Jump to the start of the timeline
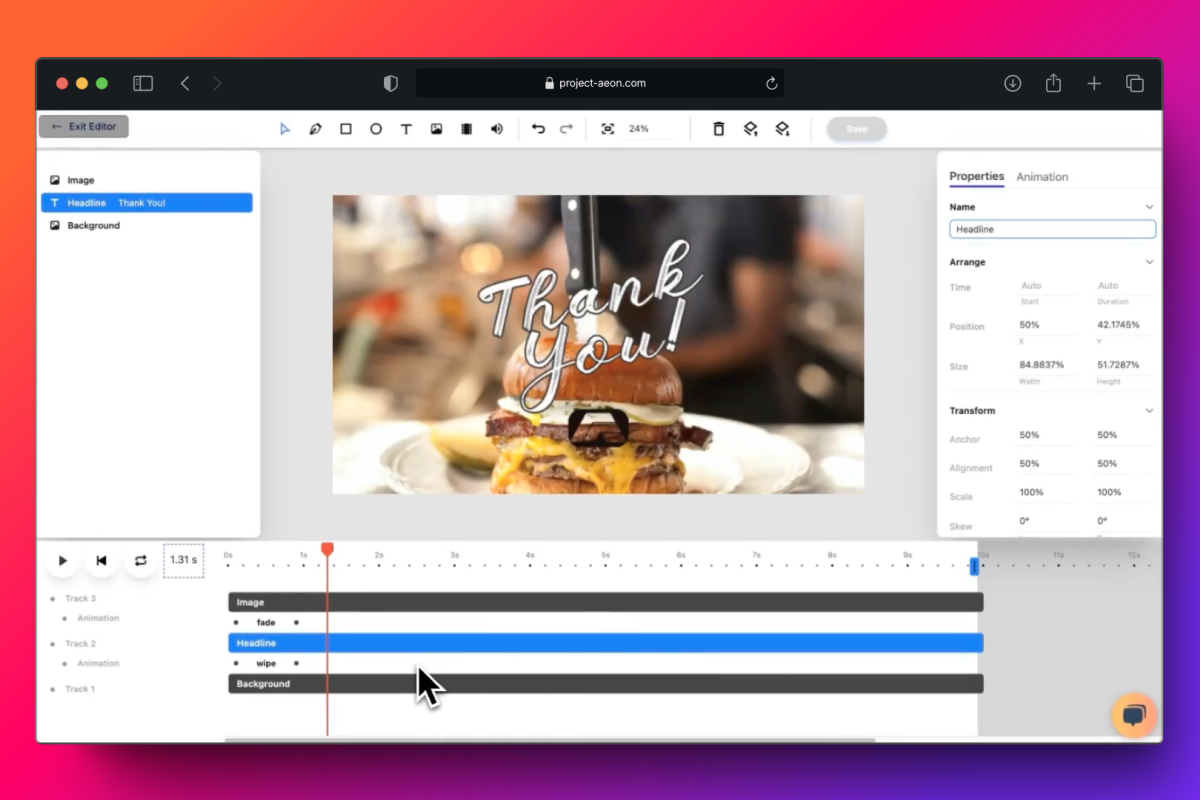The height and width of the screenshot is (800, 1200). tap(101, 561)
